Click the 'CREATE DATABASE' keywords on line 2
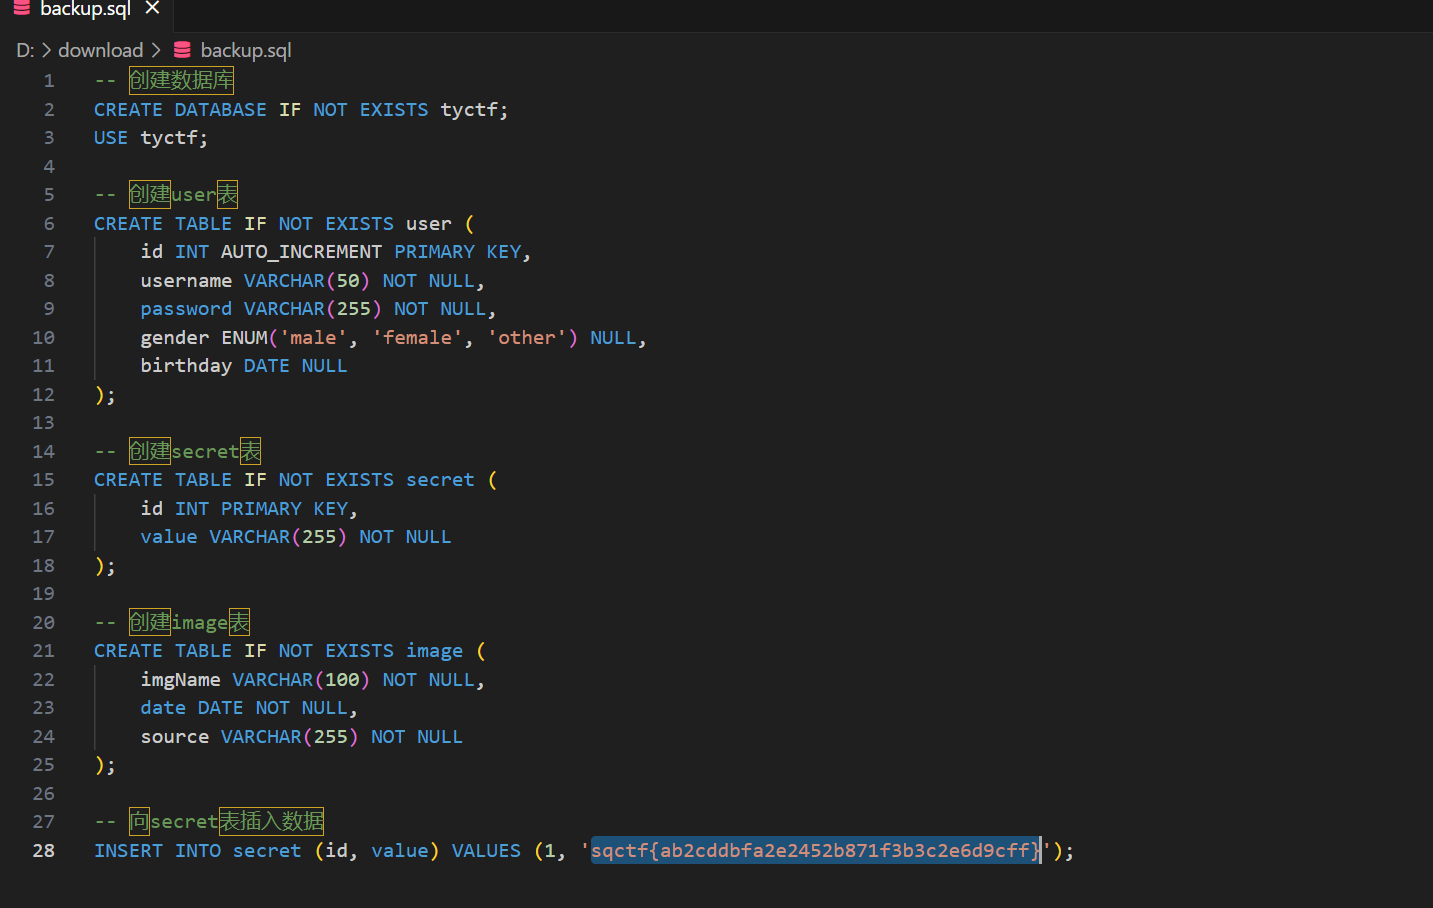 click(x=180, y=110)
